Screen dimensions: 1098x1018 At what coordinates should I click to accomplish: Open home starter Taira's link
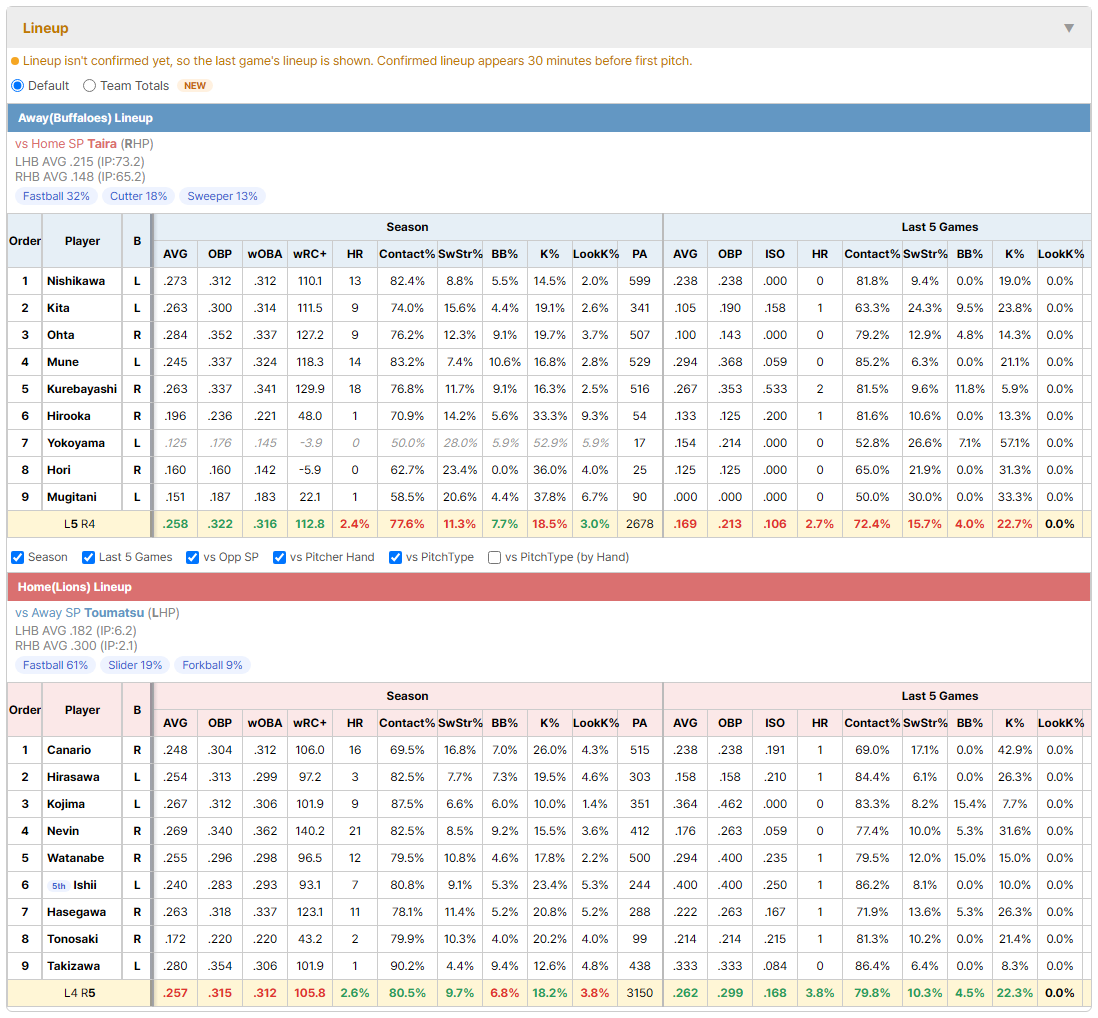[x=102, y=144]
